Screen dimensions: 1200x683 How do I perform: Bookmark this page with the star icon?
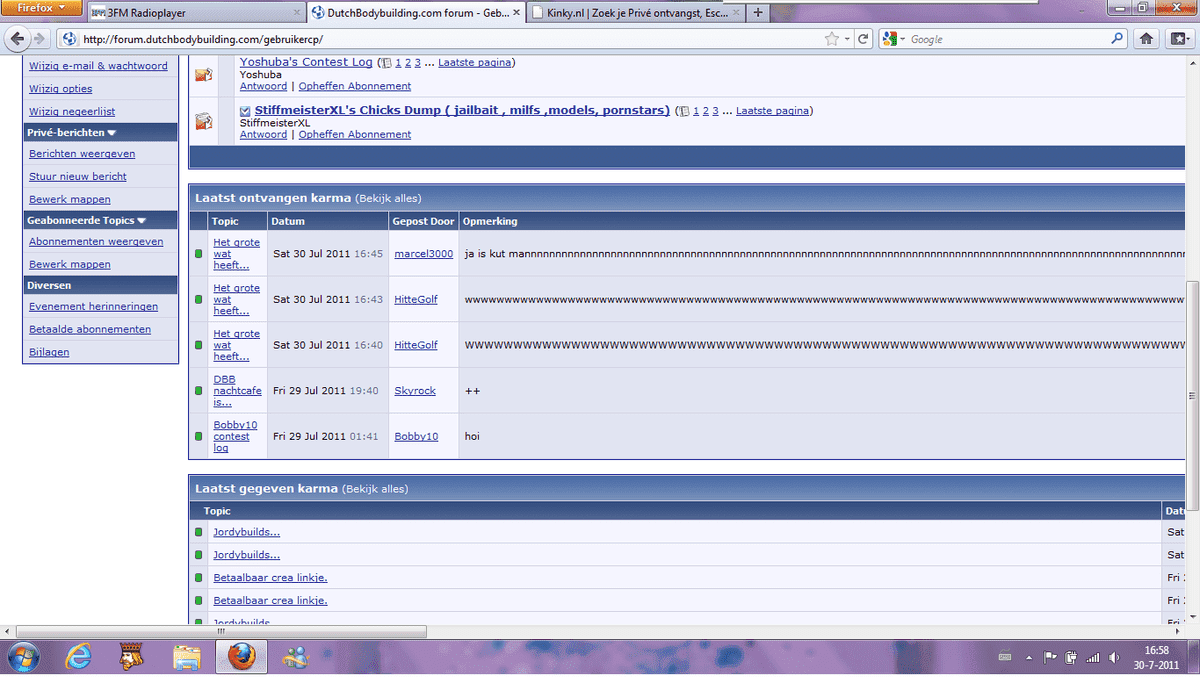832,39
